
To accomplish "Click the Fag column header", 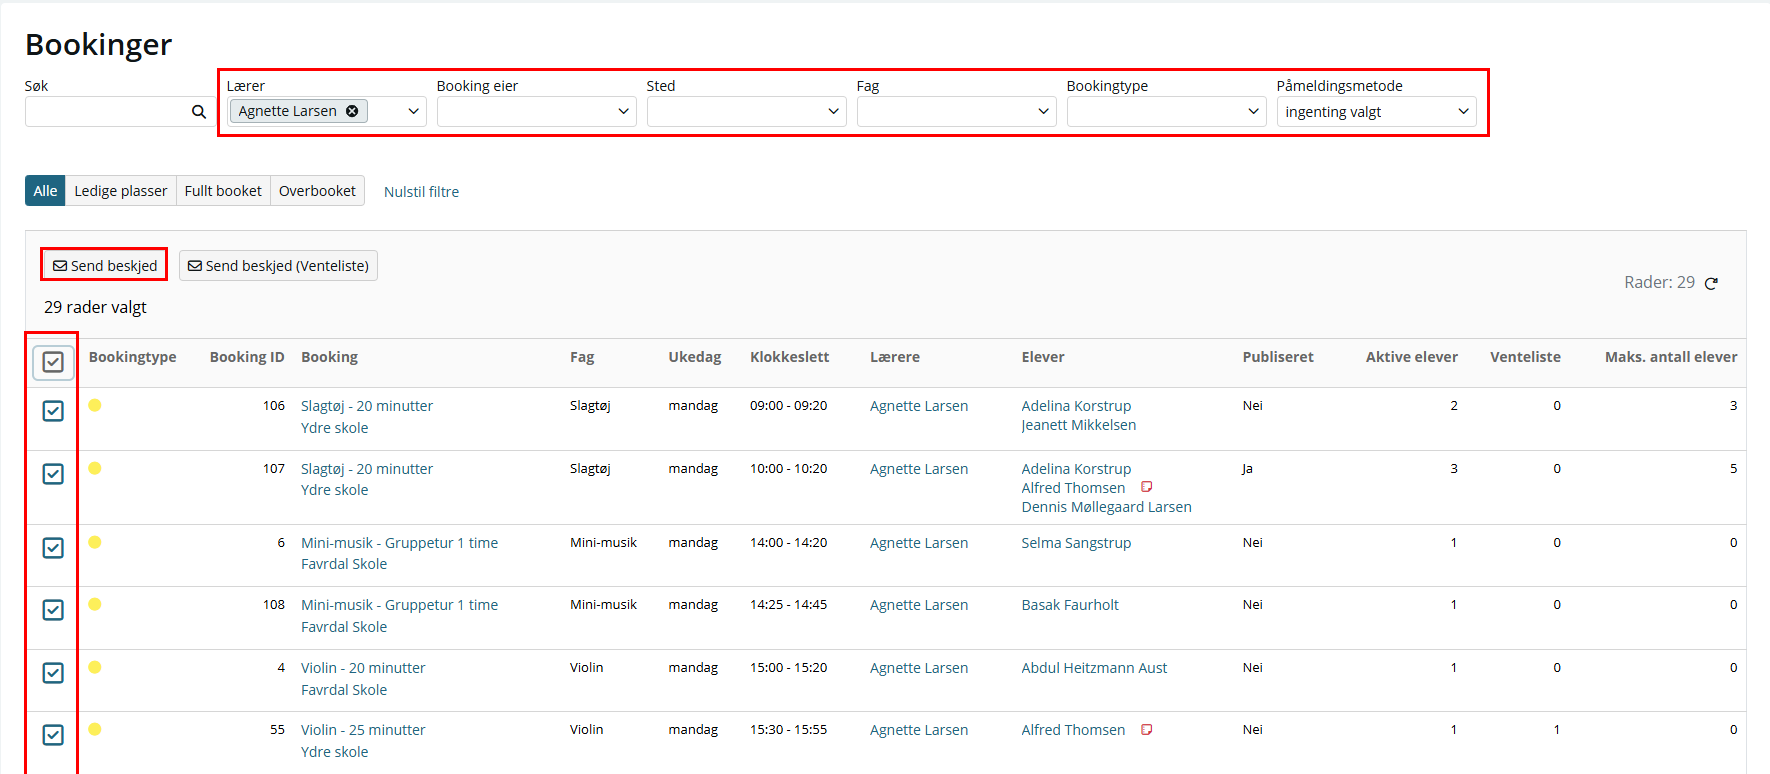I will pyautogui.click(x=582, y=357).
